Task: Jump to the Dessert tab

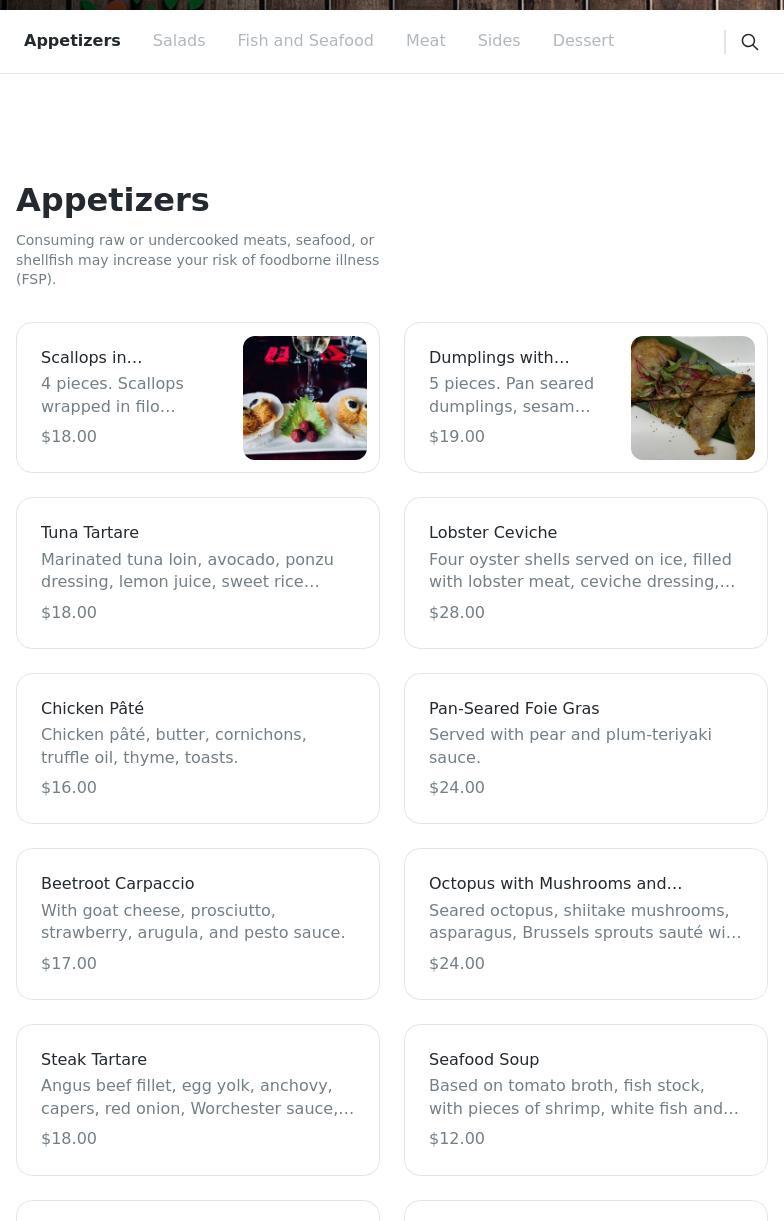Action: click(582, 41)
